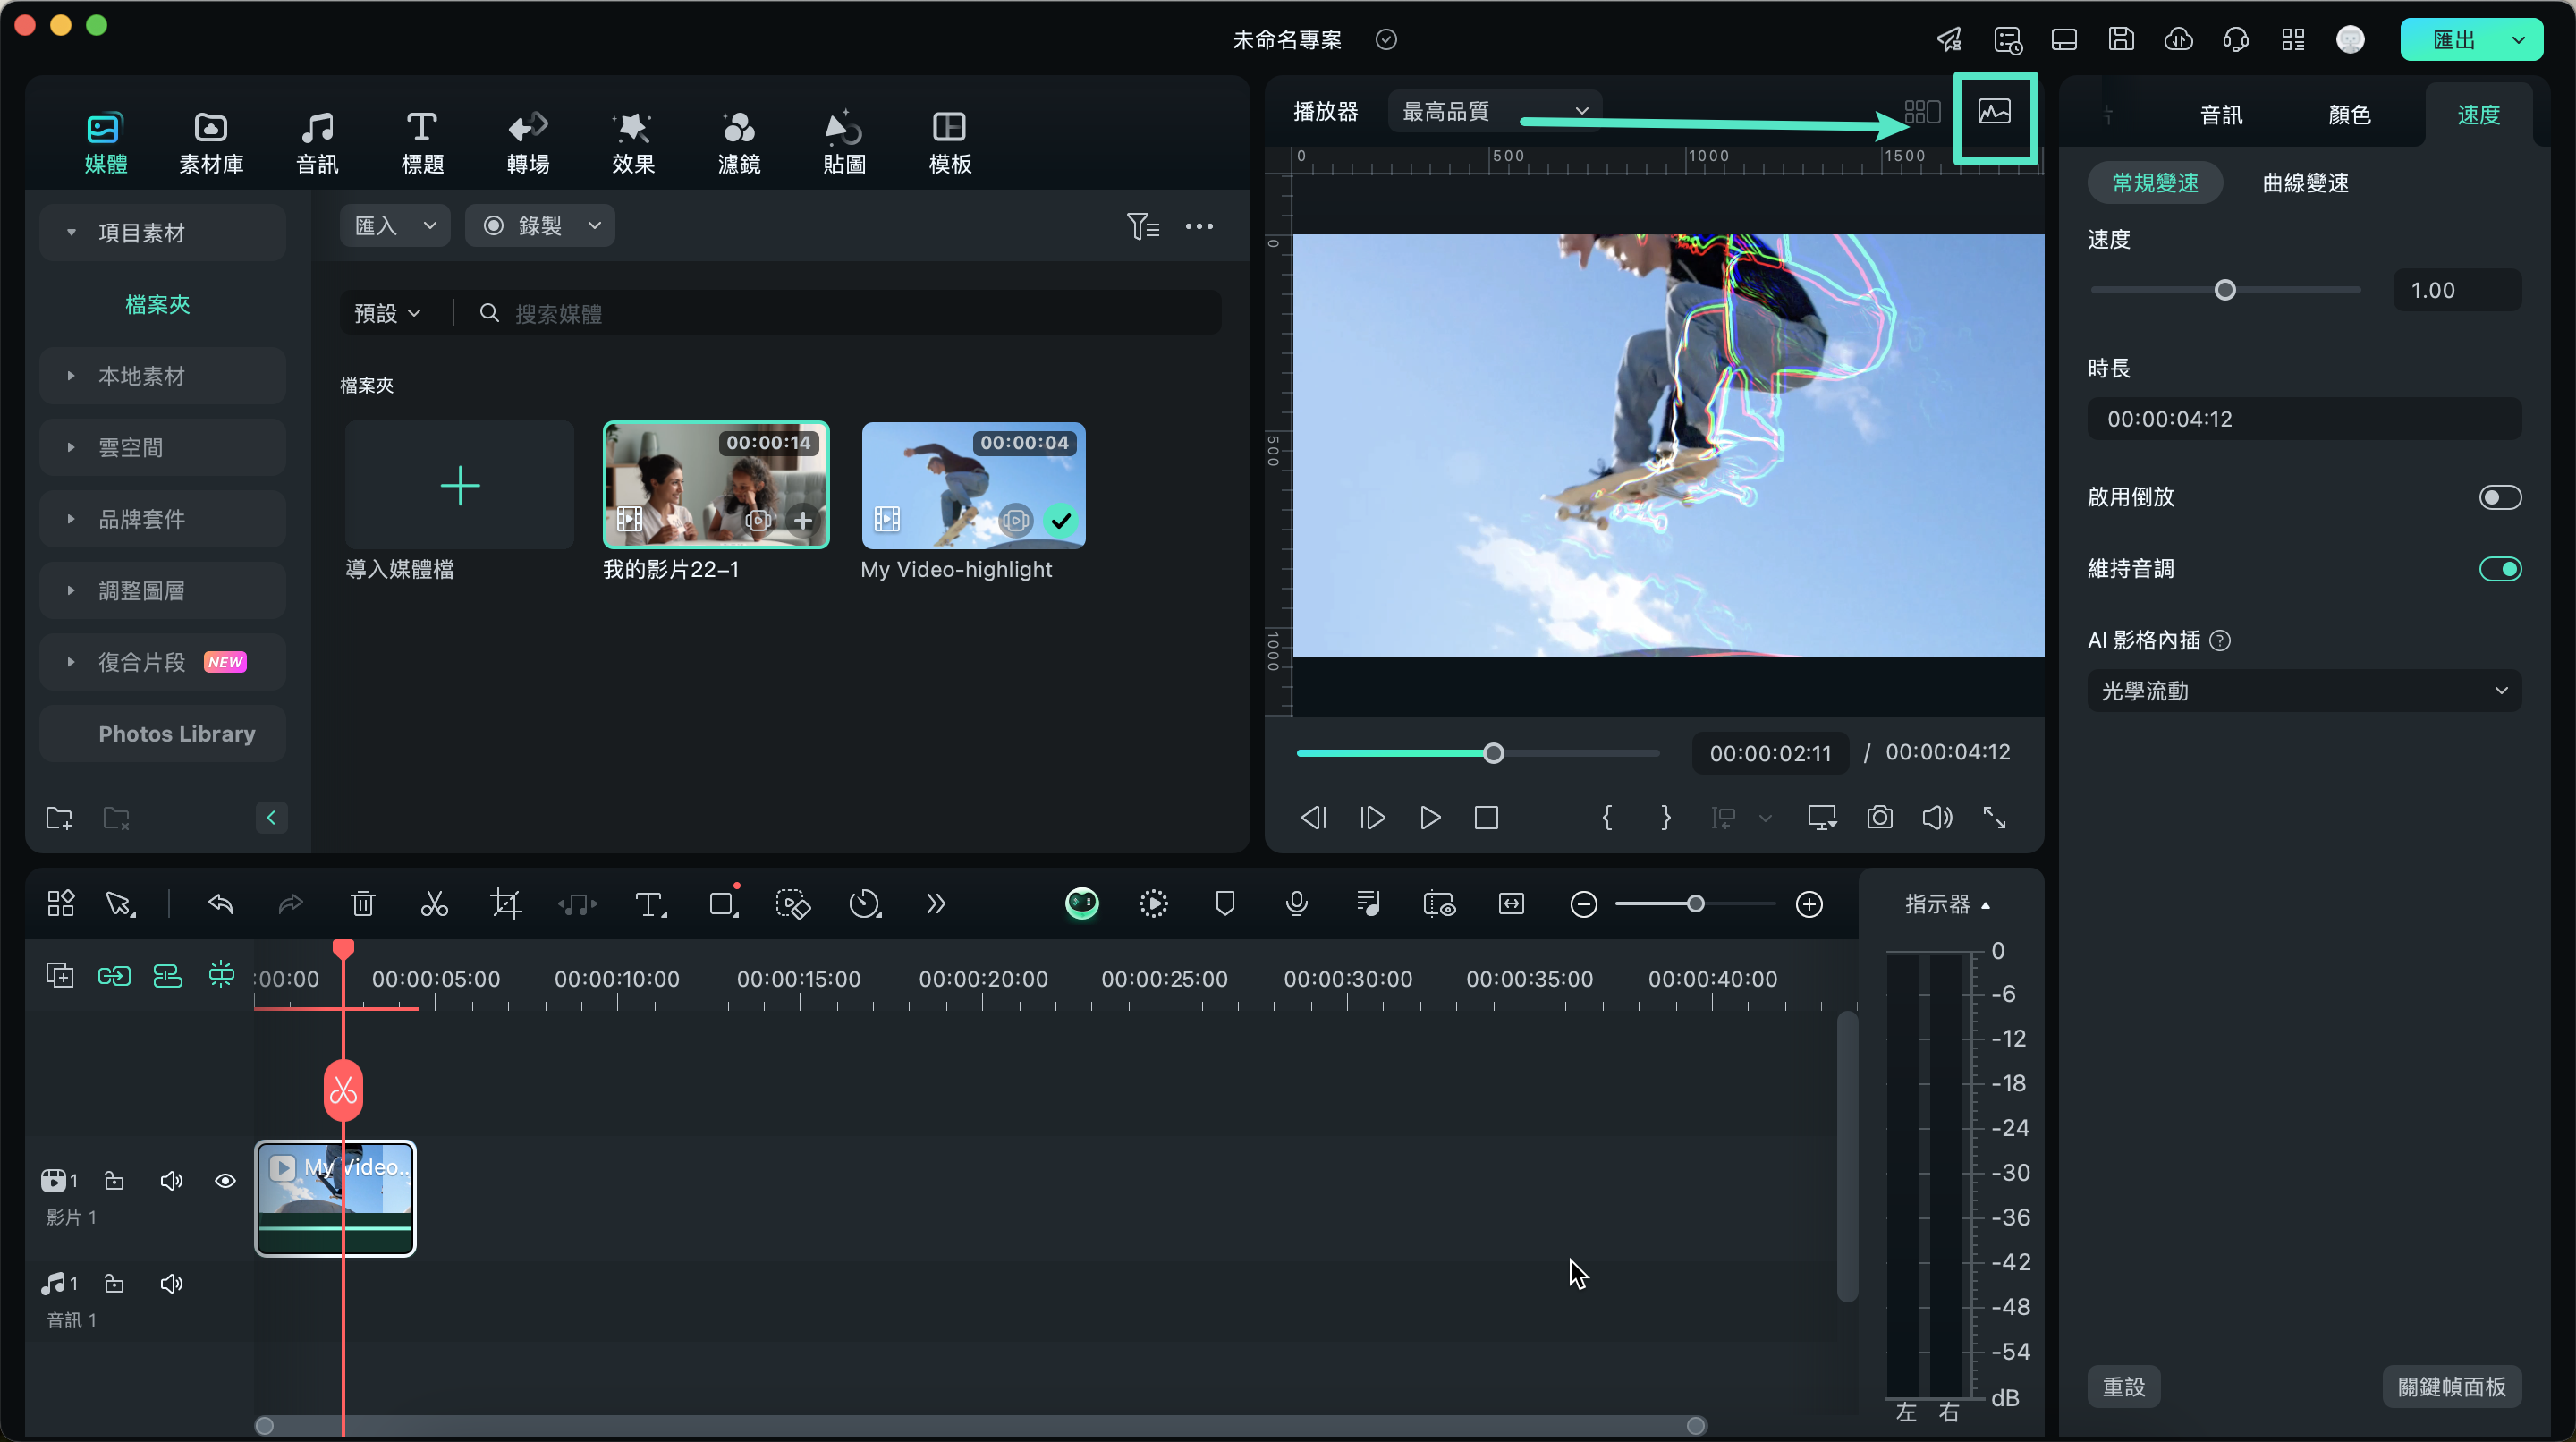Open the export dropdown arrow beside 匯出
Screen dimensions: 2576x1442
click(2519, 40)
